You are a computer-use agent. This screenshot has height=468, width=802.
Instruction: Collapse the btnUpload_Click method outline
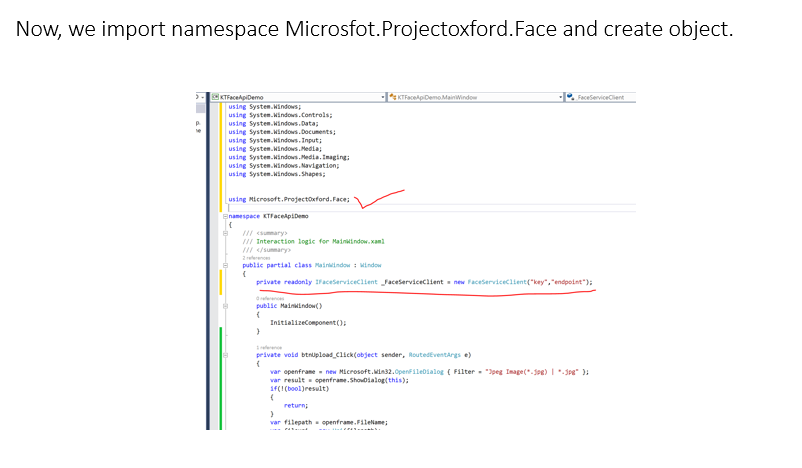[226, 355]
